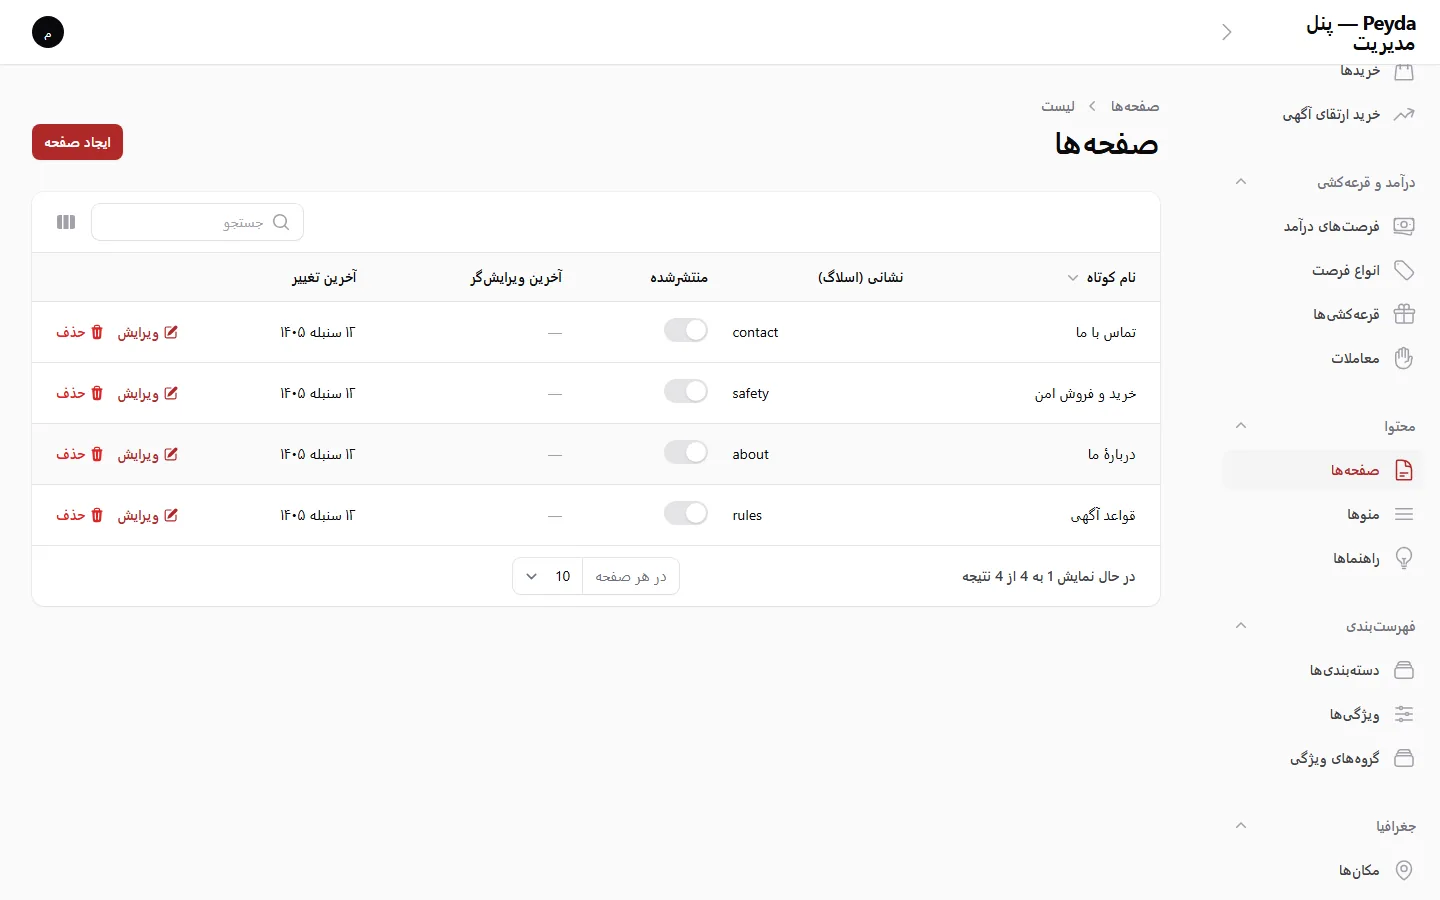Open منوها in the sidebar

(1323, 514)
